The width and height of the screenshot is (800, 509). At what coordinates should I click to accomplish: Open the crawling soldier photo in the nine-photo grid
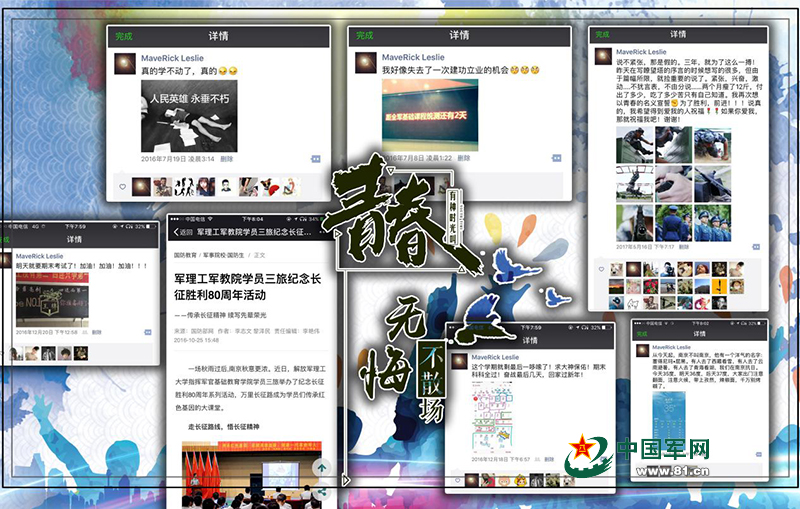click(712, 145)
